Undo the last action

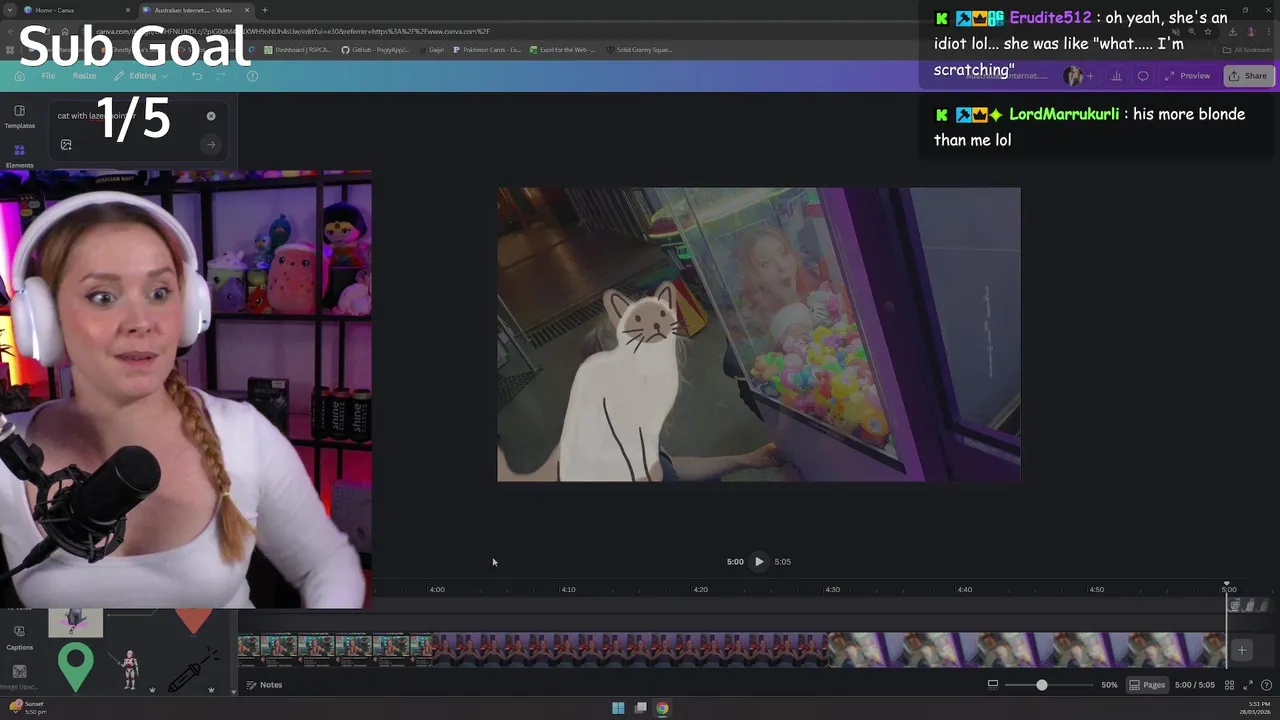tap(197, 76)
